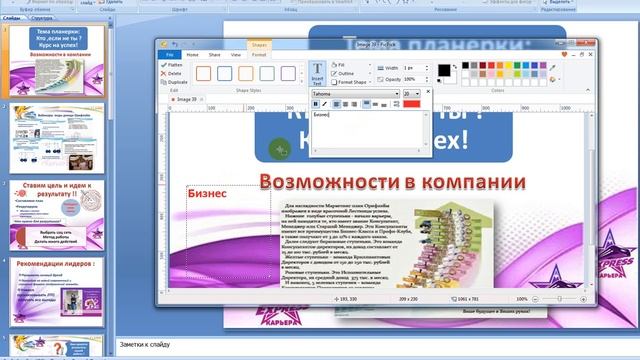Image resolution: width=640 pixels, height=360 pixels.
Task: Click the large black foreground color box
Action: tap(444, 70)
